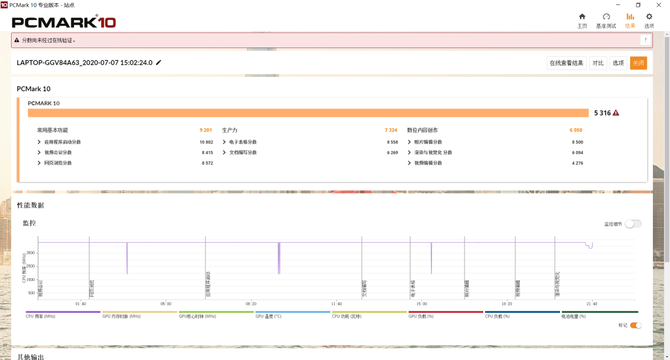The image size is (670, 360).
Task: Go to the Home (主页) page
Action: point(582,20)
